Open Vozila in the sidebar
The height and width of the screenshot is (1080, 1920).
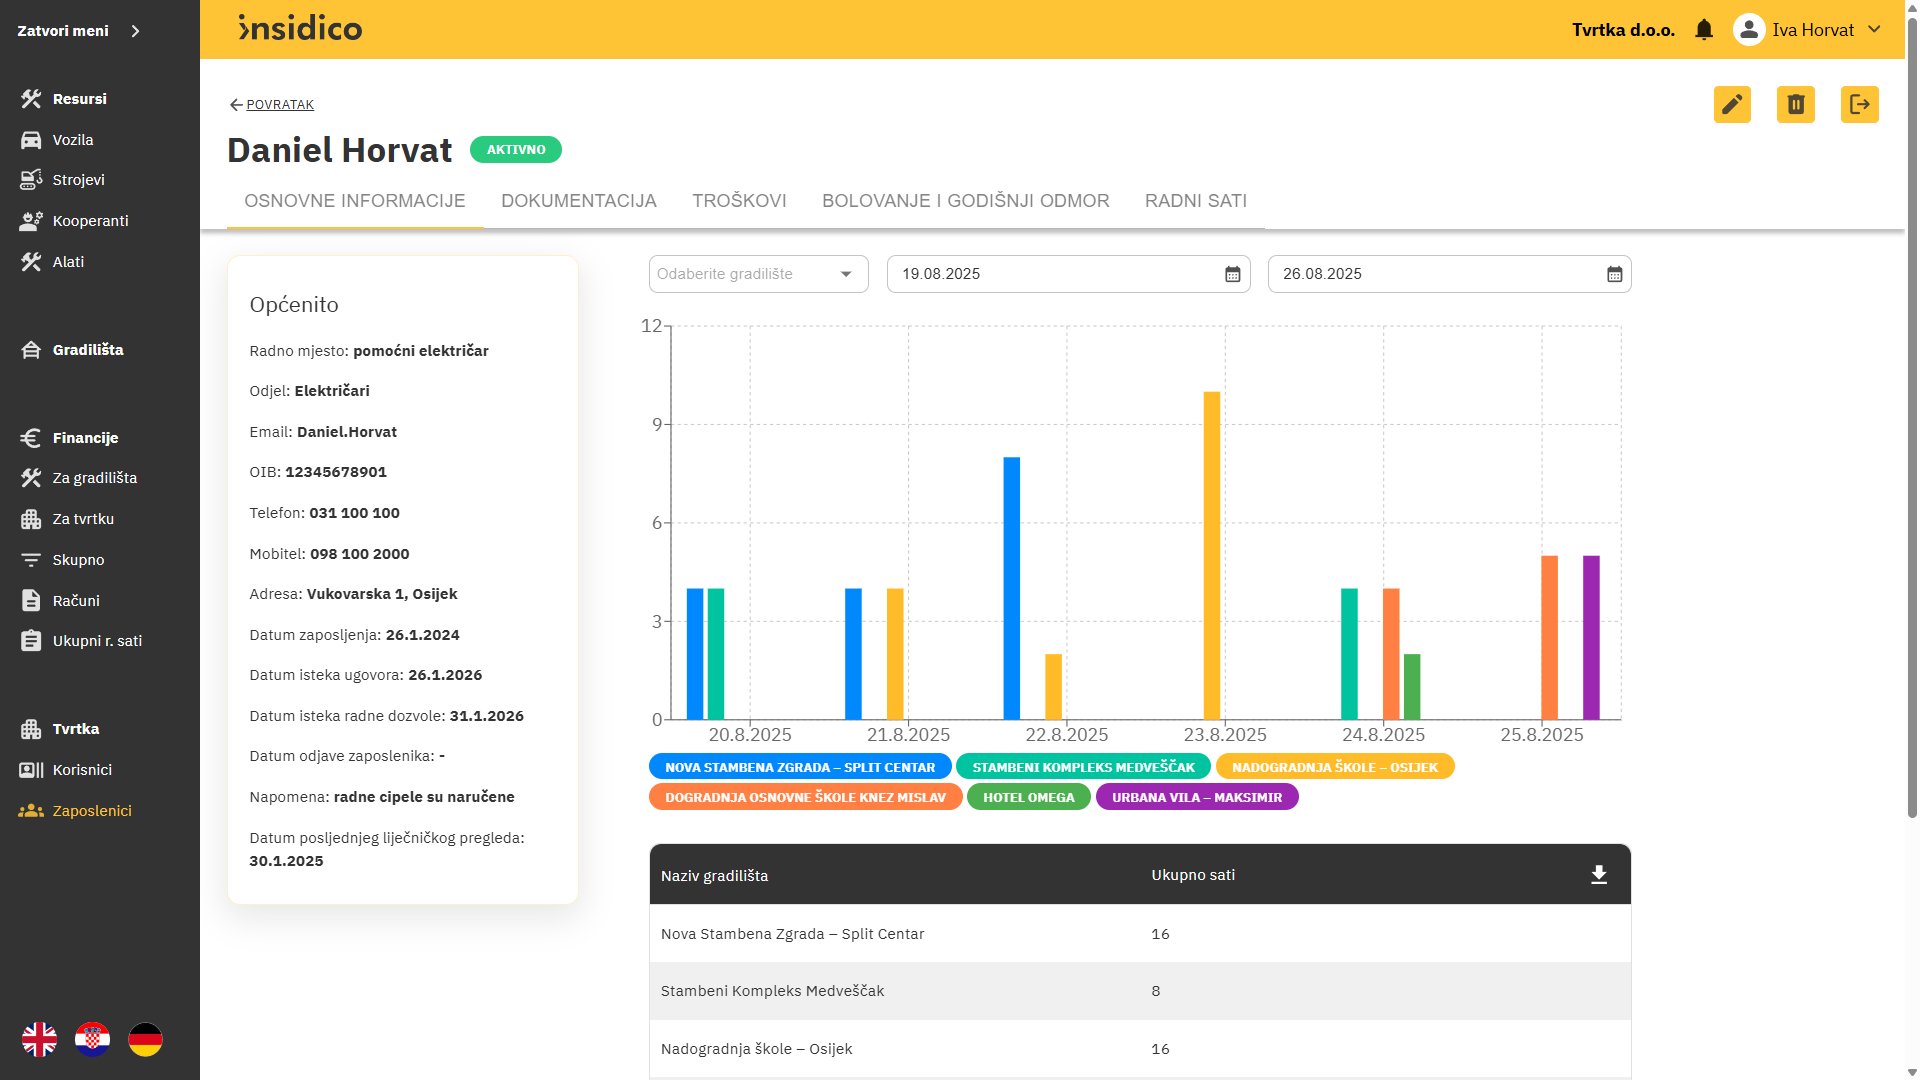click(x=73, y=140)
